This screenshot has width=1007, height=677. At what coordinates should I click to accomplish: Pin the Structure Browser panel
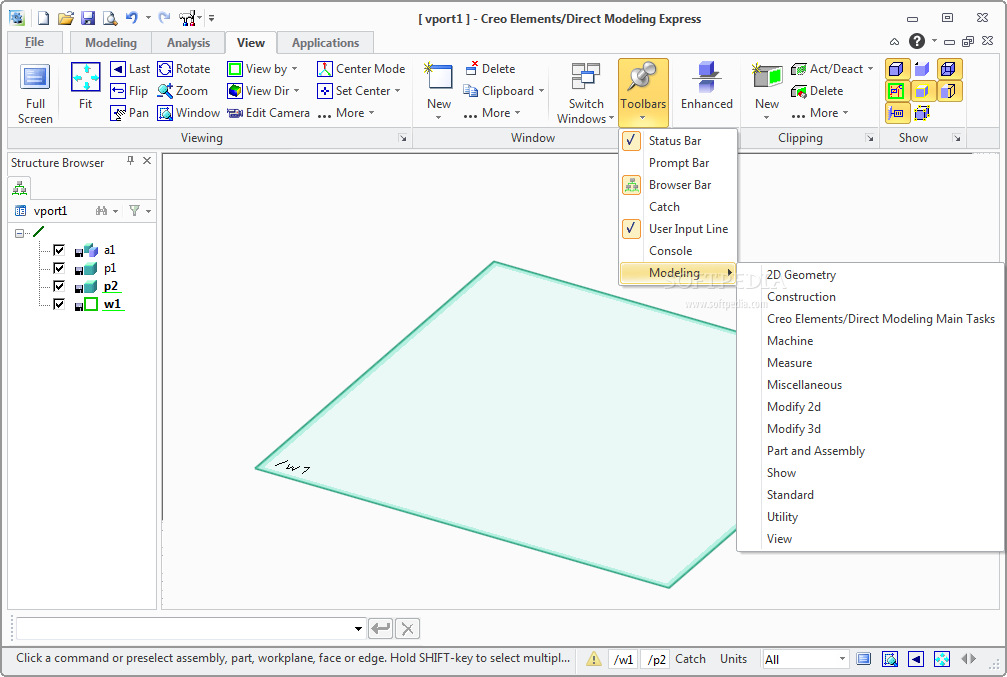pyautogui.click(x=130, y=161)
